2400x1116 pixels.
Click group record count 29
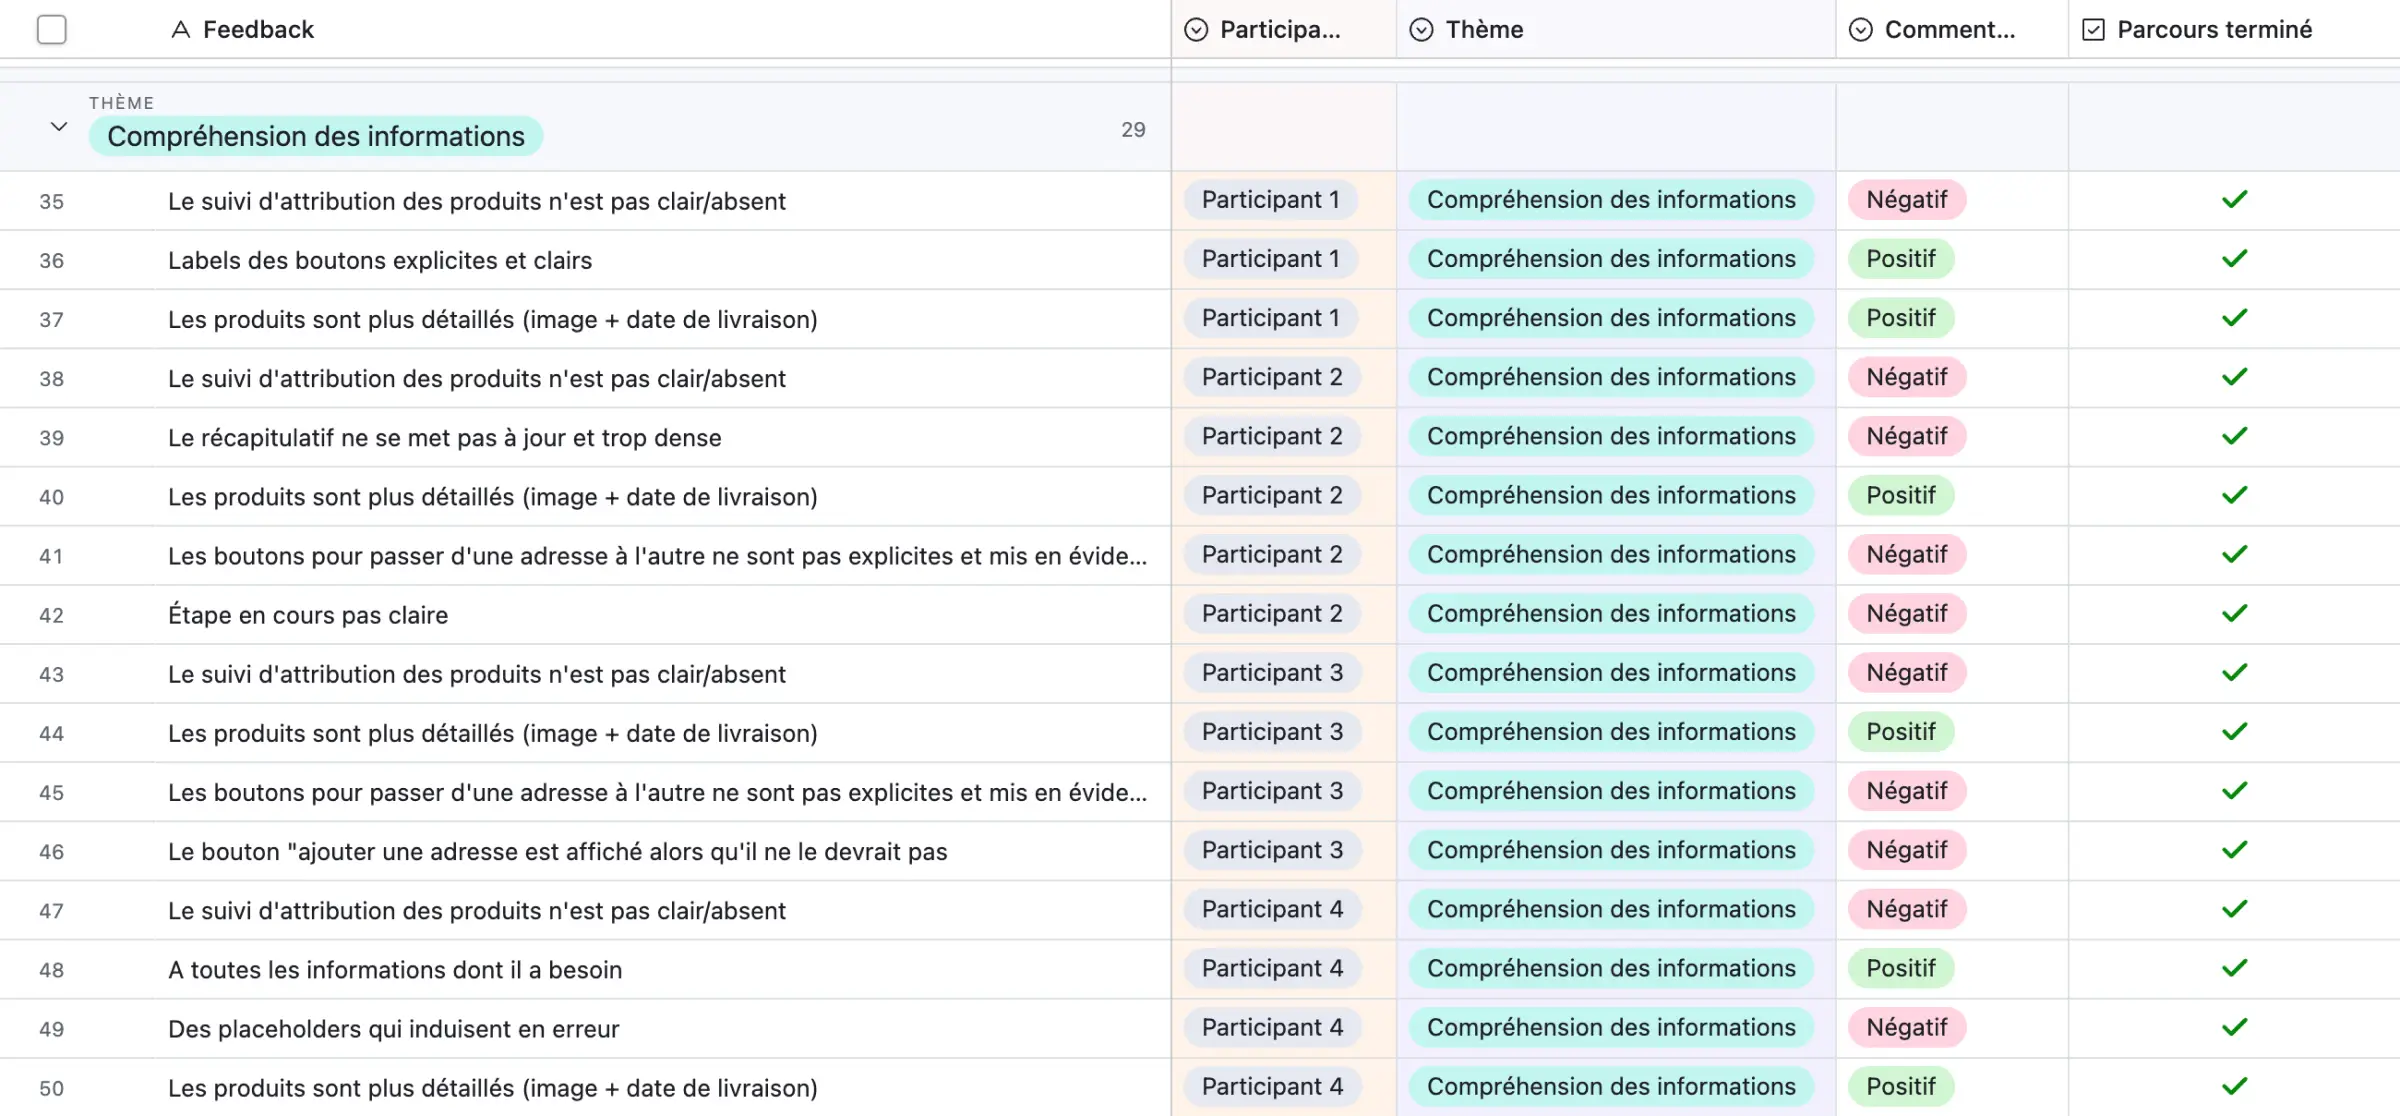1133,130
